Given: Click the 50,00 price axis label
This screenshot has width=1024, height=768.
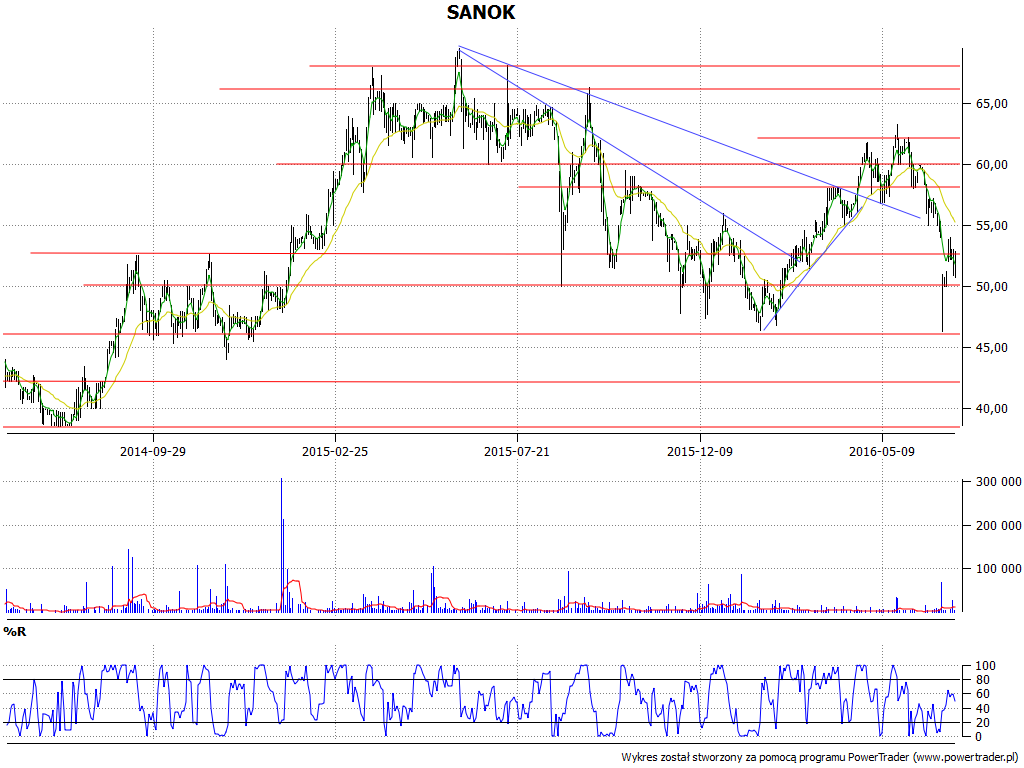Looking at the screenshot, I should (x=991, y=287).
